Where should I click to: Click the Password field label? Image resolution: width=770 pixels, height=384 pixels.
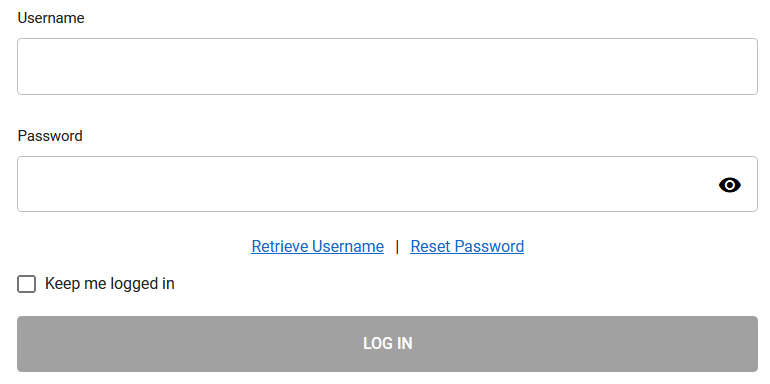50,136
